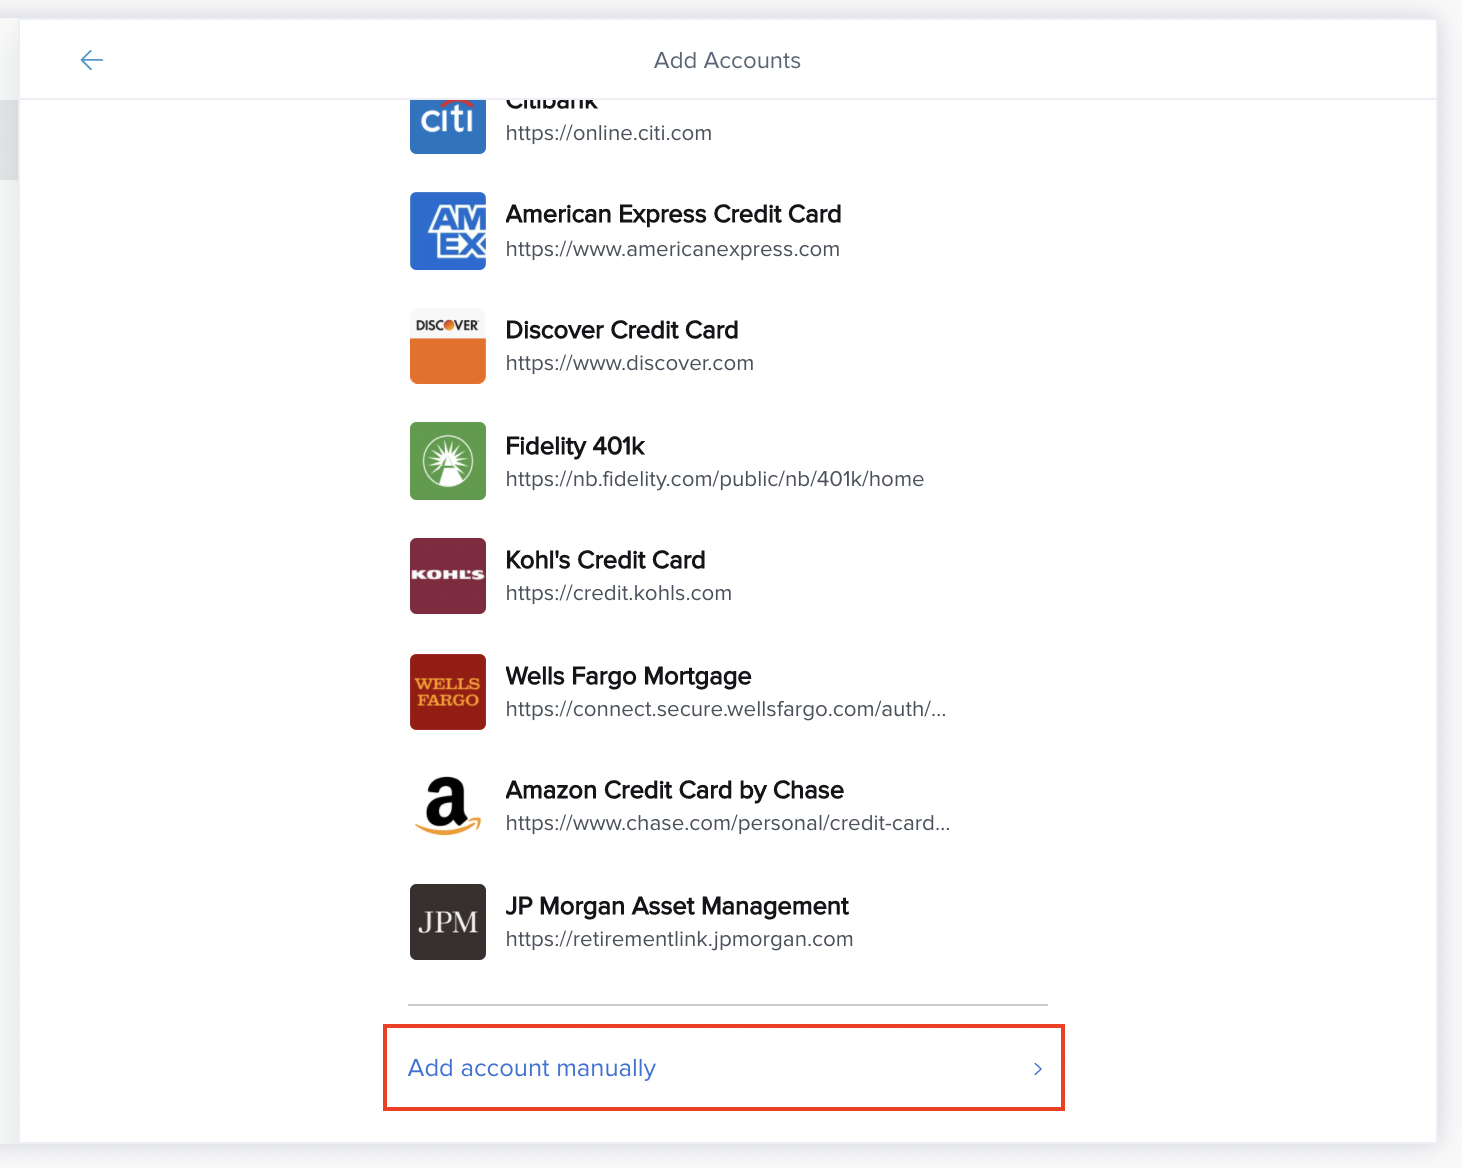The height and width of the screenshot is (1168, 1462).
Task: Click the JPM logo icon
Action: [447, 922]
